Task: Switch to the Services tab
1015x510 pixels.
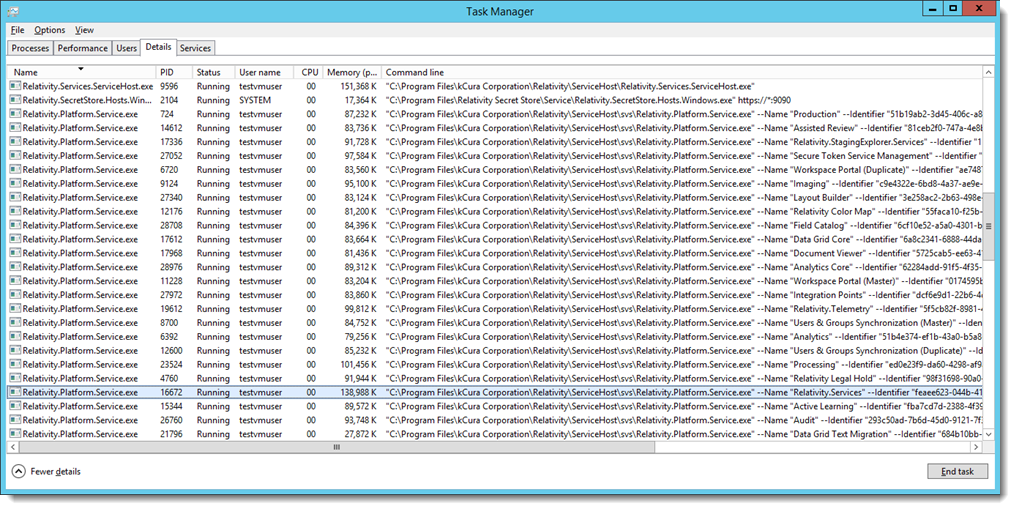Action: coord(195,48)
